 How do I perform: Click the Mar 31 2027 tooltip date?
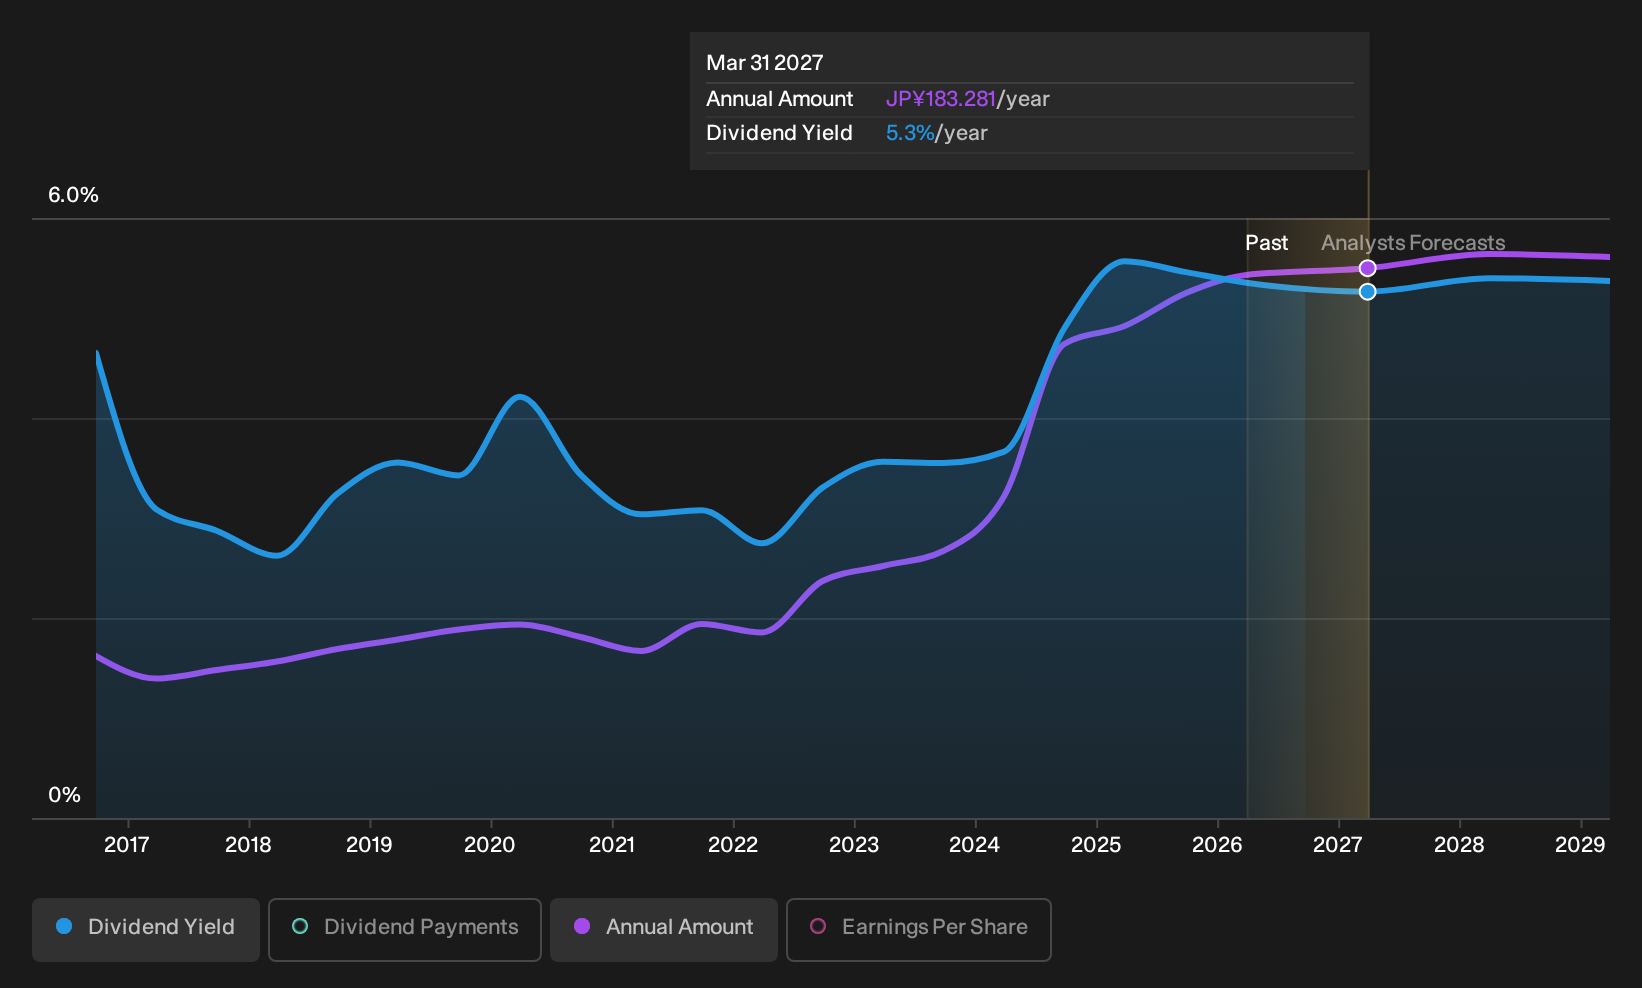[765, 63]
